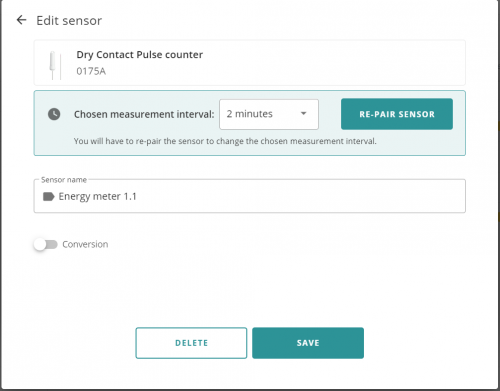Click the tag icon in Sensor name field
The width and height of the screenshot is (500, 391).
pos(48,196)
